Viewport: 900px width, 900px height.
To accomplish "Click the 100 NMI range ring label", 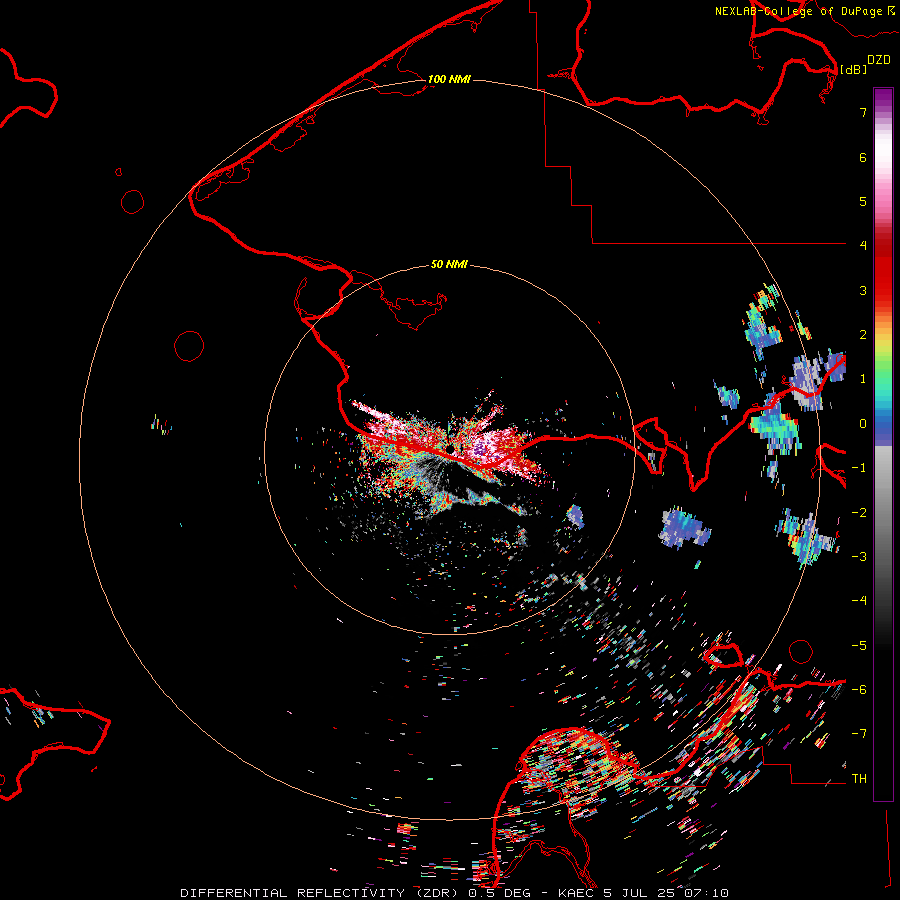I will 449,79.
